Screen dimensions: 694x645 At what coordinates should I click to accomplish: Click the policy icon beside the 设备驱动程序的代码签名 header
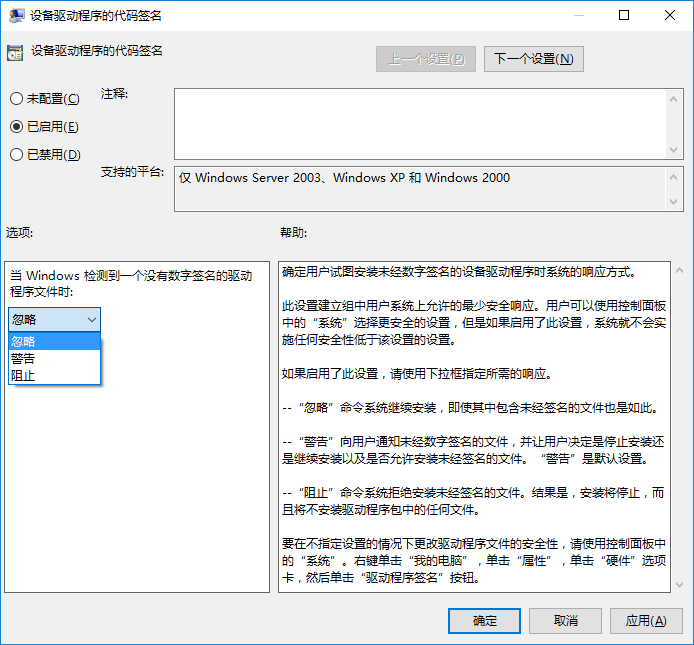(14, 52)
